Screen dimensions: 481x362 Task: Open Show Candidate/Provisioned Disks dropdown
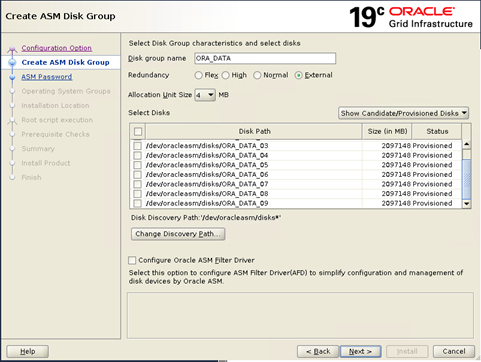pyautogui.click(x=403, y=113)
